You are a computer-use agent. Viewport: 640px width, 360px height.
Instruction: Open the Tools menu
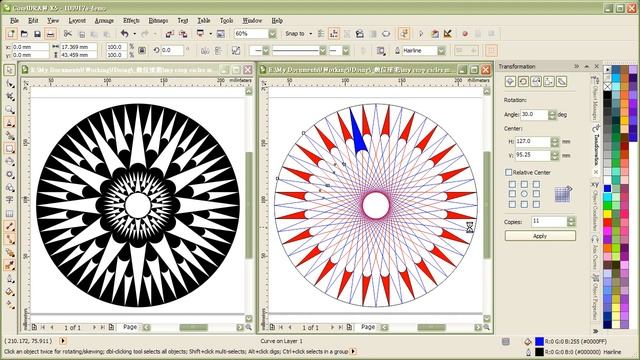(x=227, y=20)
